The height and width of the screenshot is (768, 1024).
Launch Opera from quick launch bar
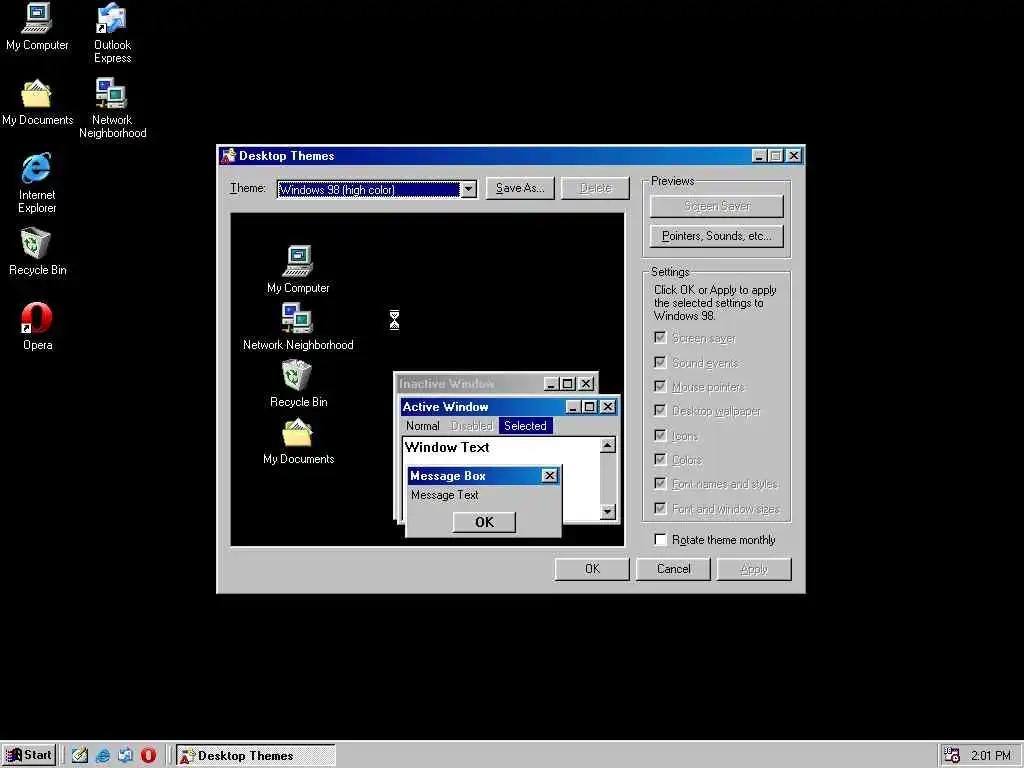click(x=148, y=756)
